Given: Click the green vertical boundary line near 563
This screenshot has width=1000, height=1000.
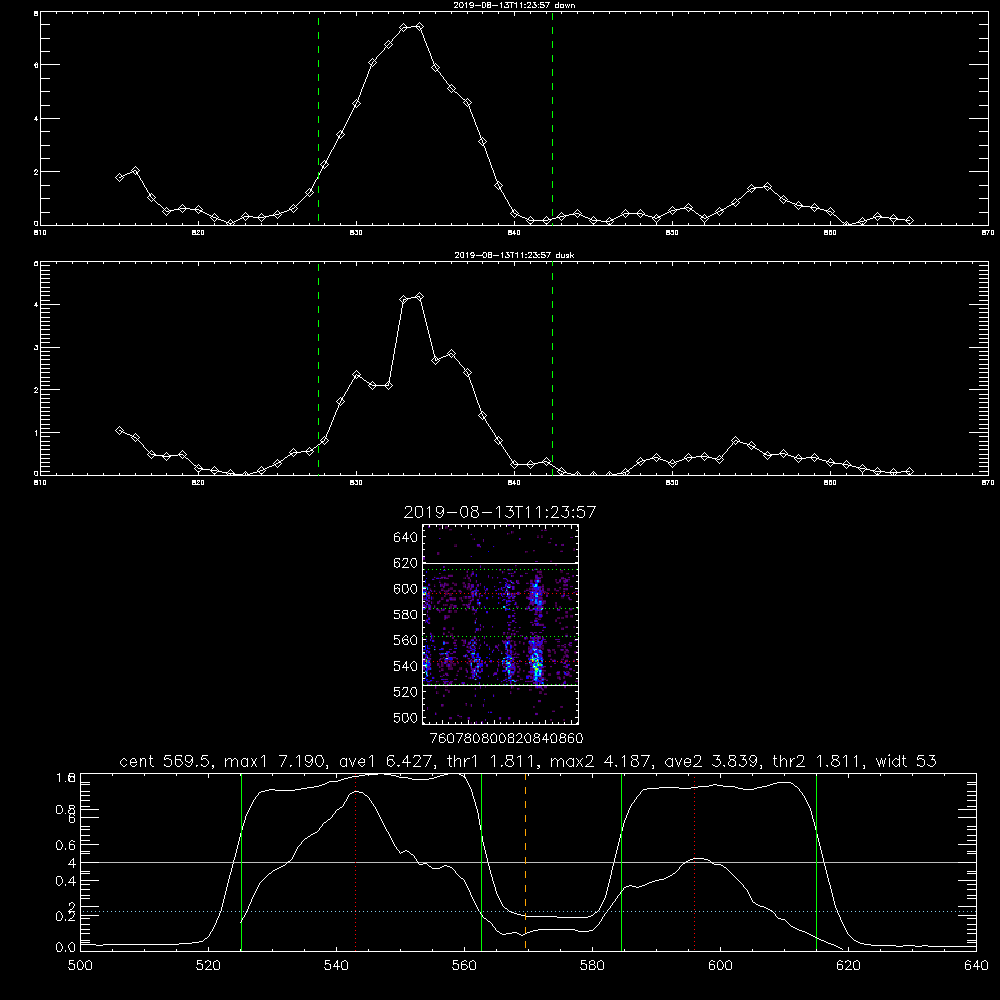Looking at the screenshot, I should [482, 862].
